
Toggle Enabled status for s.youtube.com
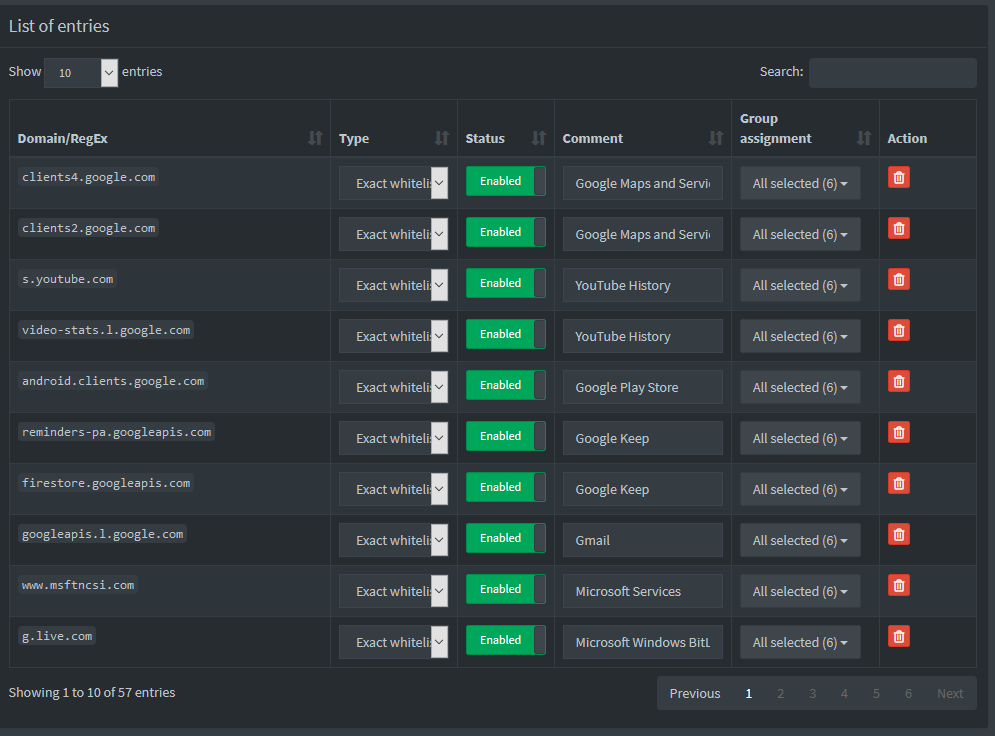pos(506,283)
